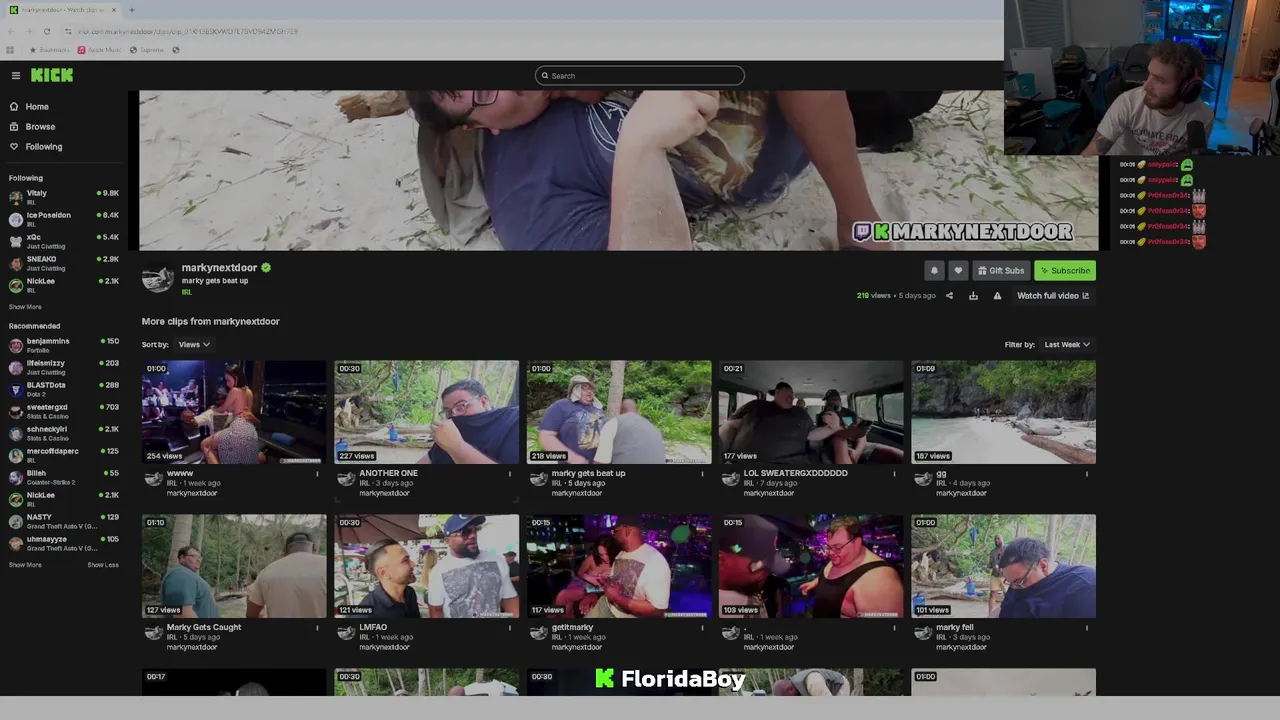The width and height of the screenshot is (1280, 720).
Task: Open the wwww clip thumbnail
Action: click(x=234, y=412)
